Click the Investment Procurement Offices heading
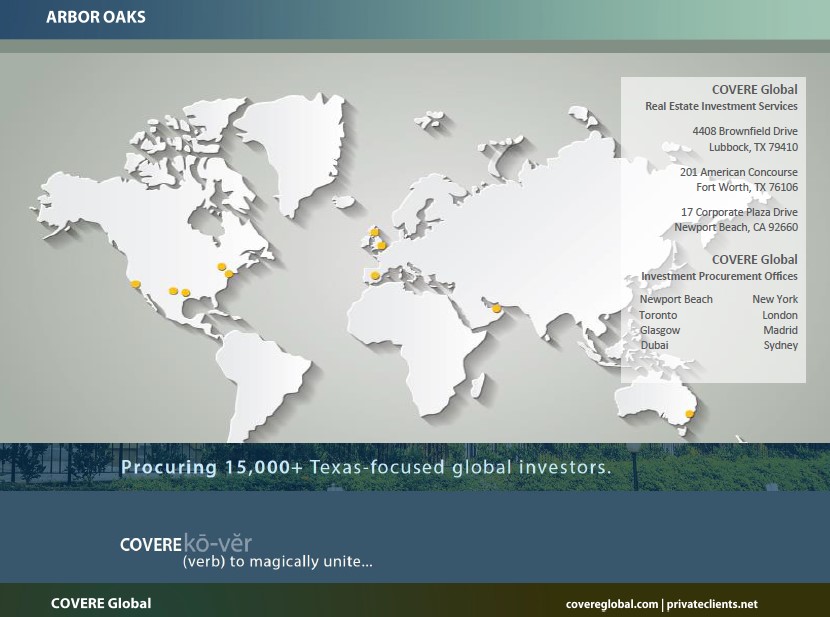 [719, 276]
